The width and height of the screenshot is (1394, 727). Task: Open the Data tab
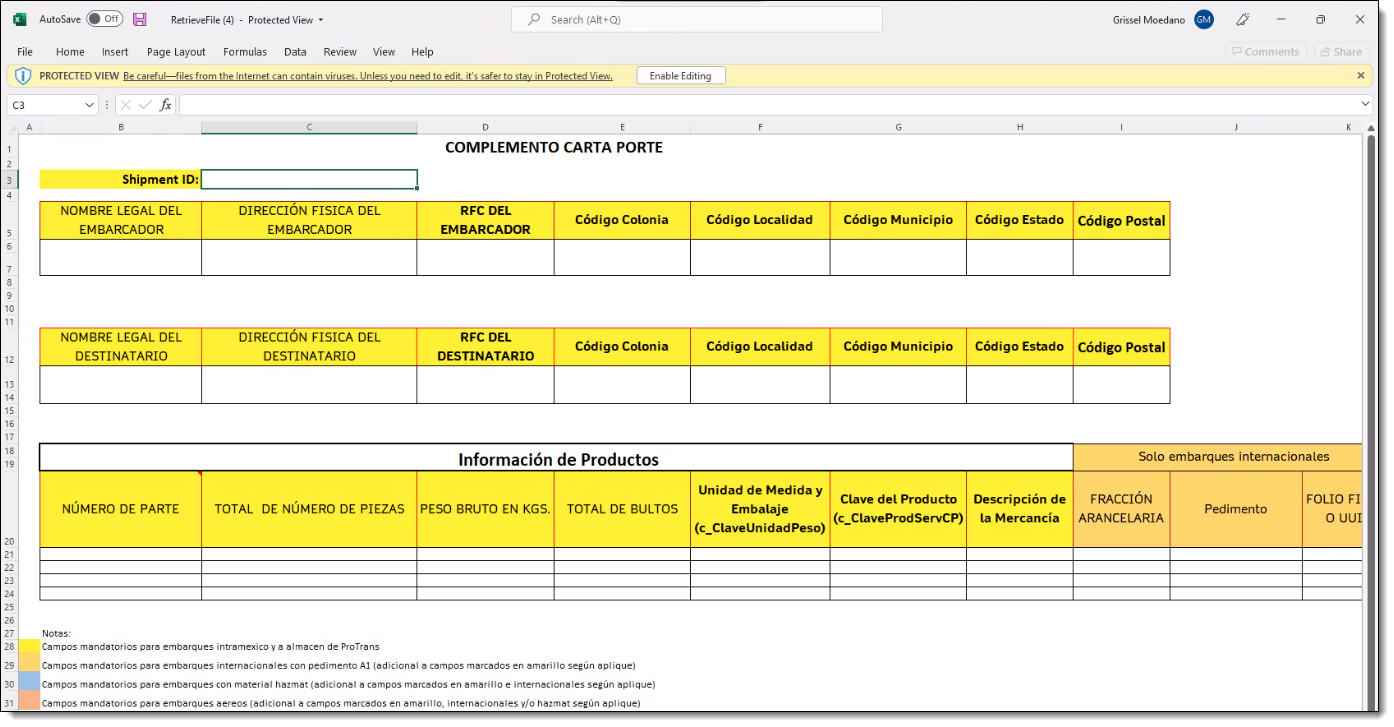(x=295, y=52)
